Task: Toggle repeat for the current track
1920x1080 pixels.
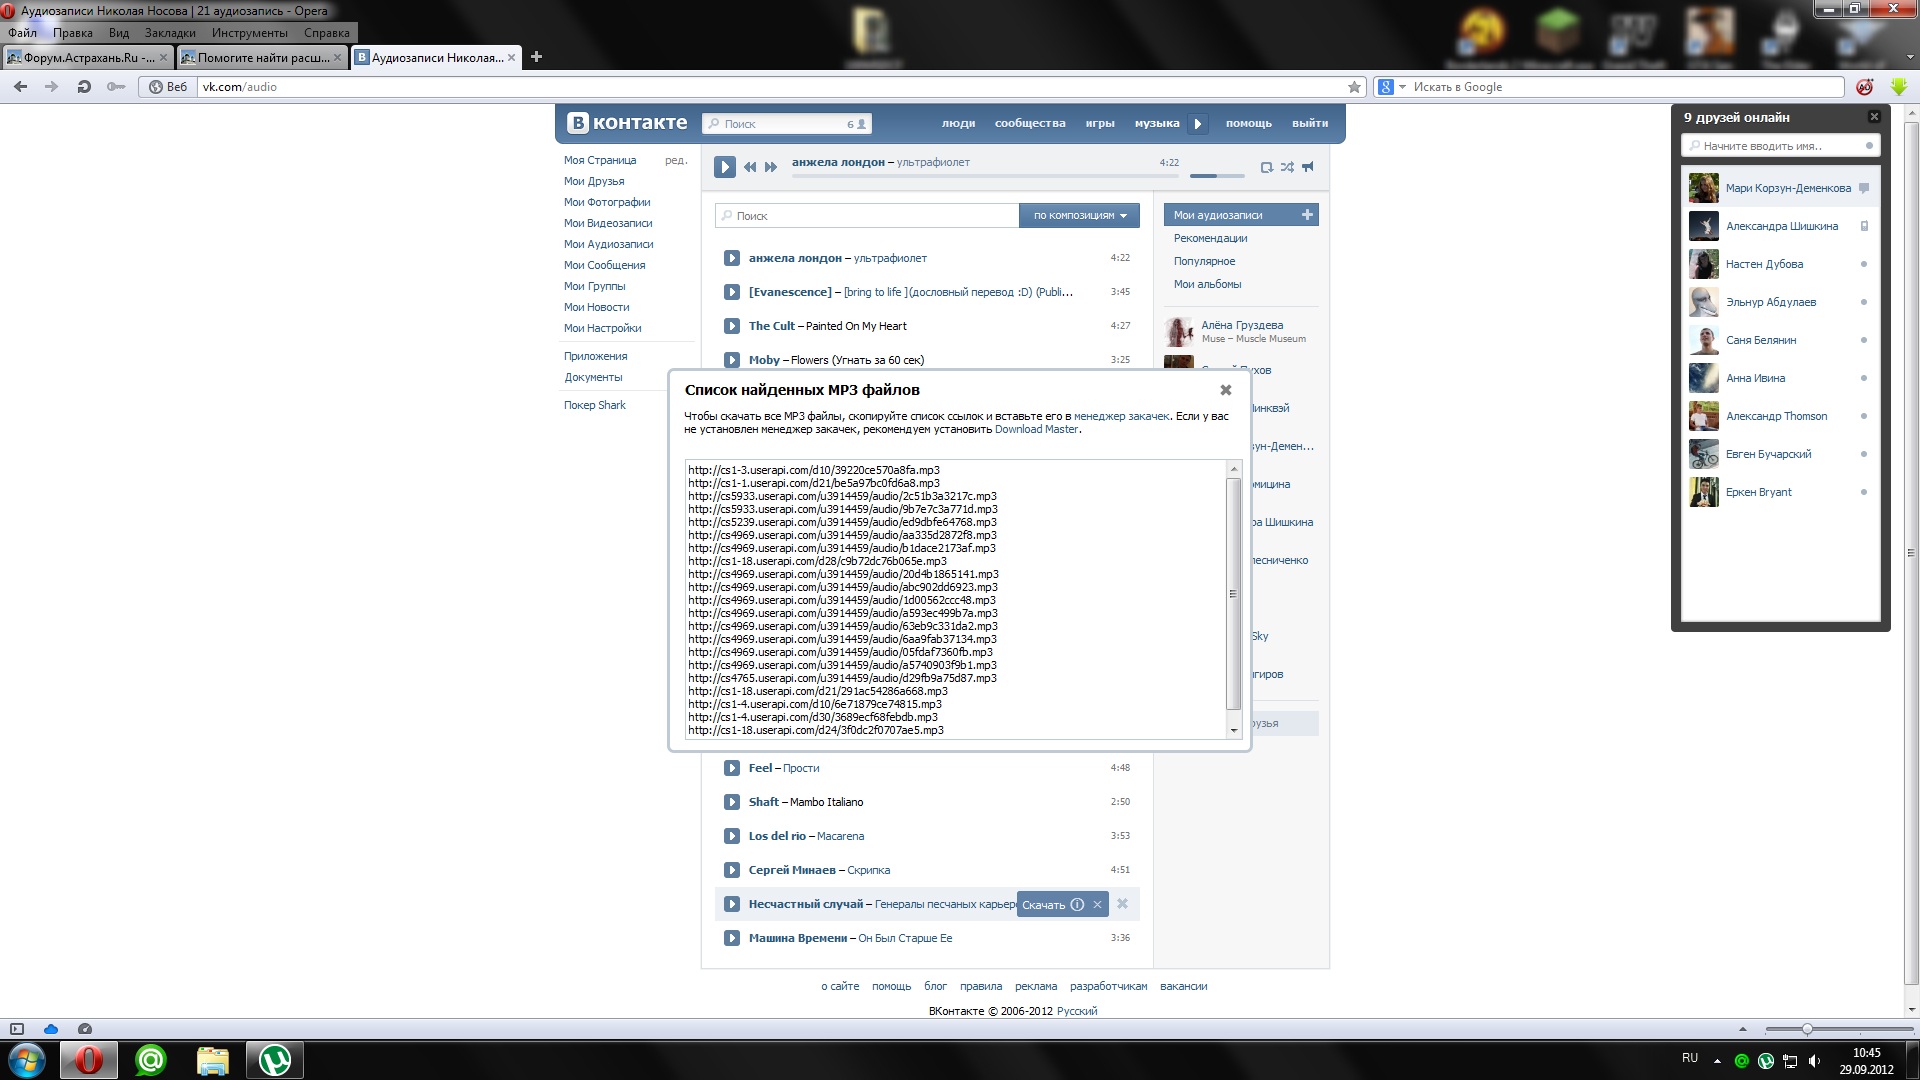Action: [x=1266, y=168]
